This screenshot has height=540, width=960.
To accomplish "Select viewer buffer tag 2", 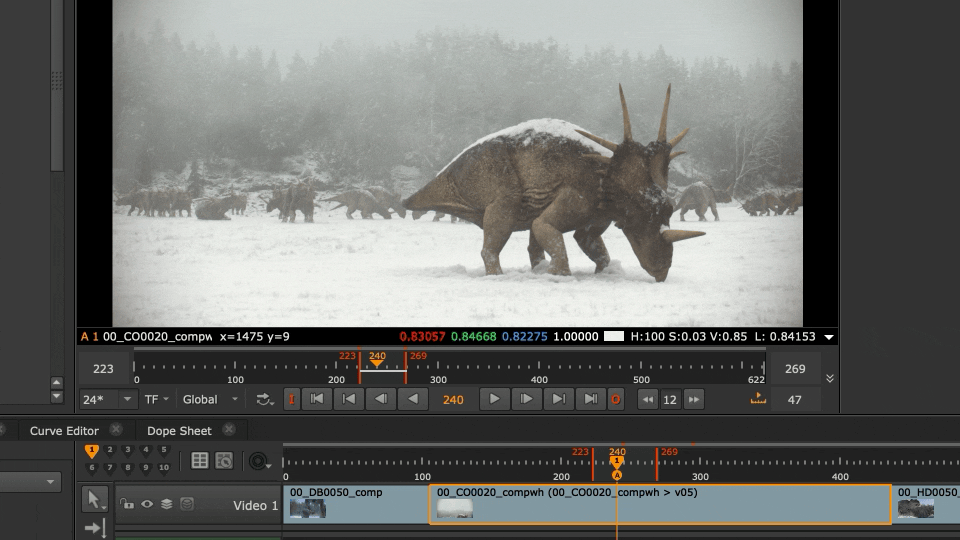I will [x=110, y=449].
